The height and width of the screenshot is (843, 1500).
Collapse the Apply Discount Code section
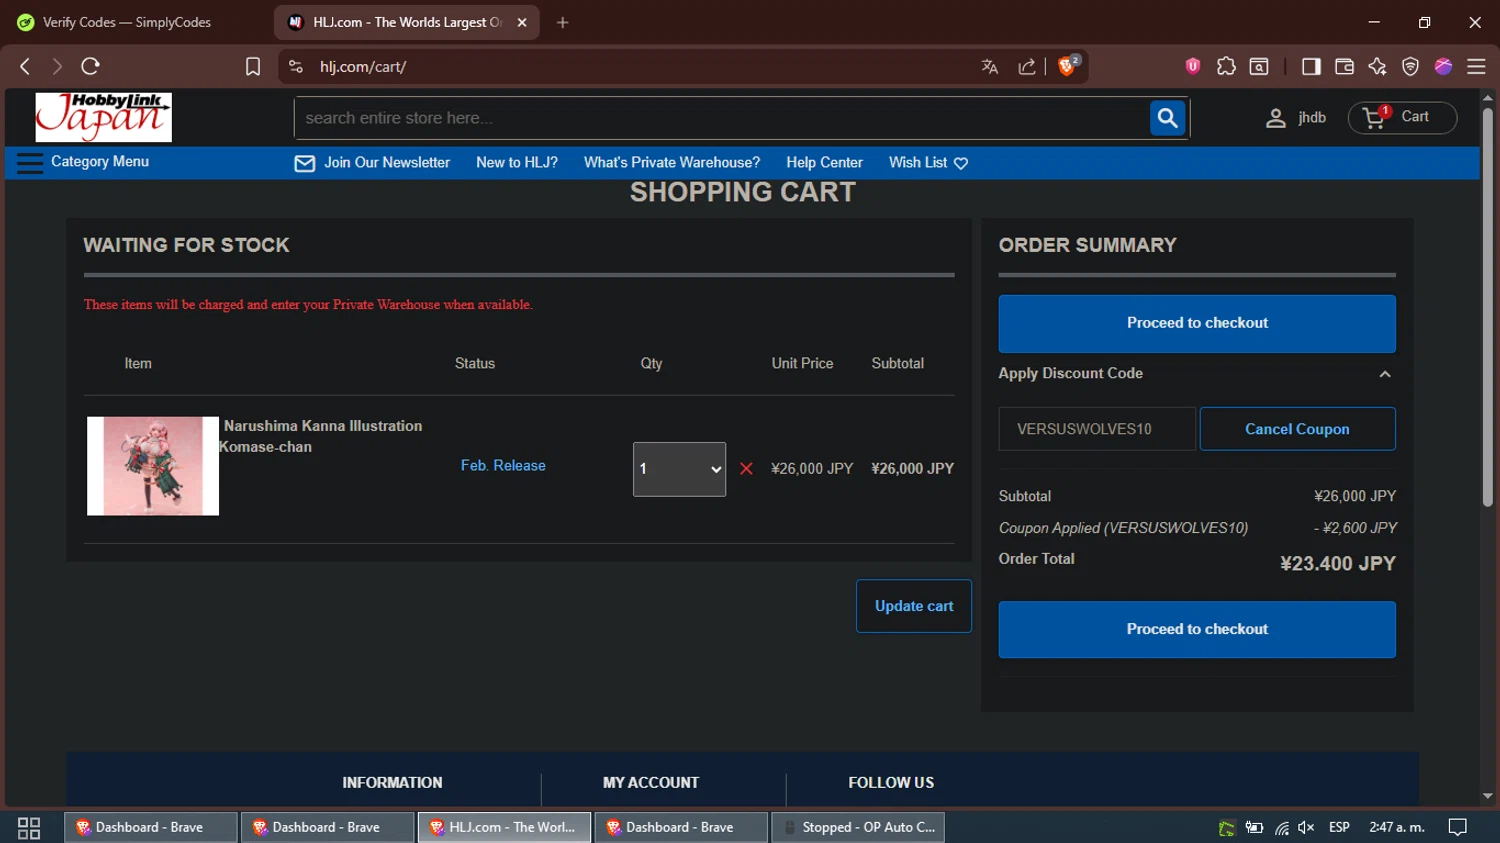pos(1385,374)
